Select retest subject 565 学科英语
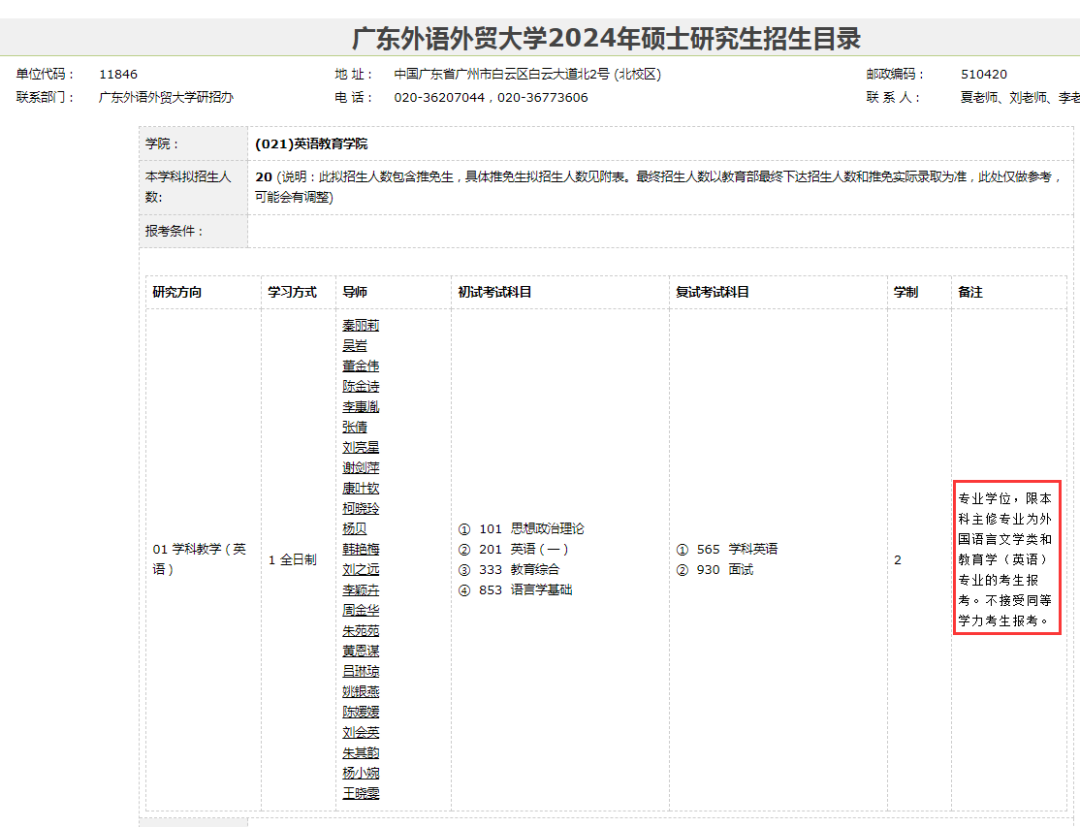1080x827 pixels. [737, 549]
